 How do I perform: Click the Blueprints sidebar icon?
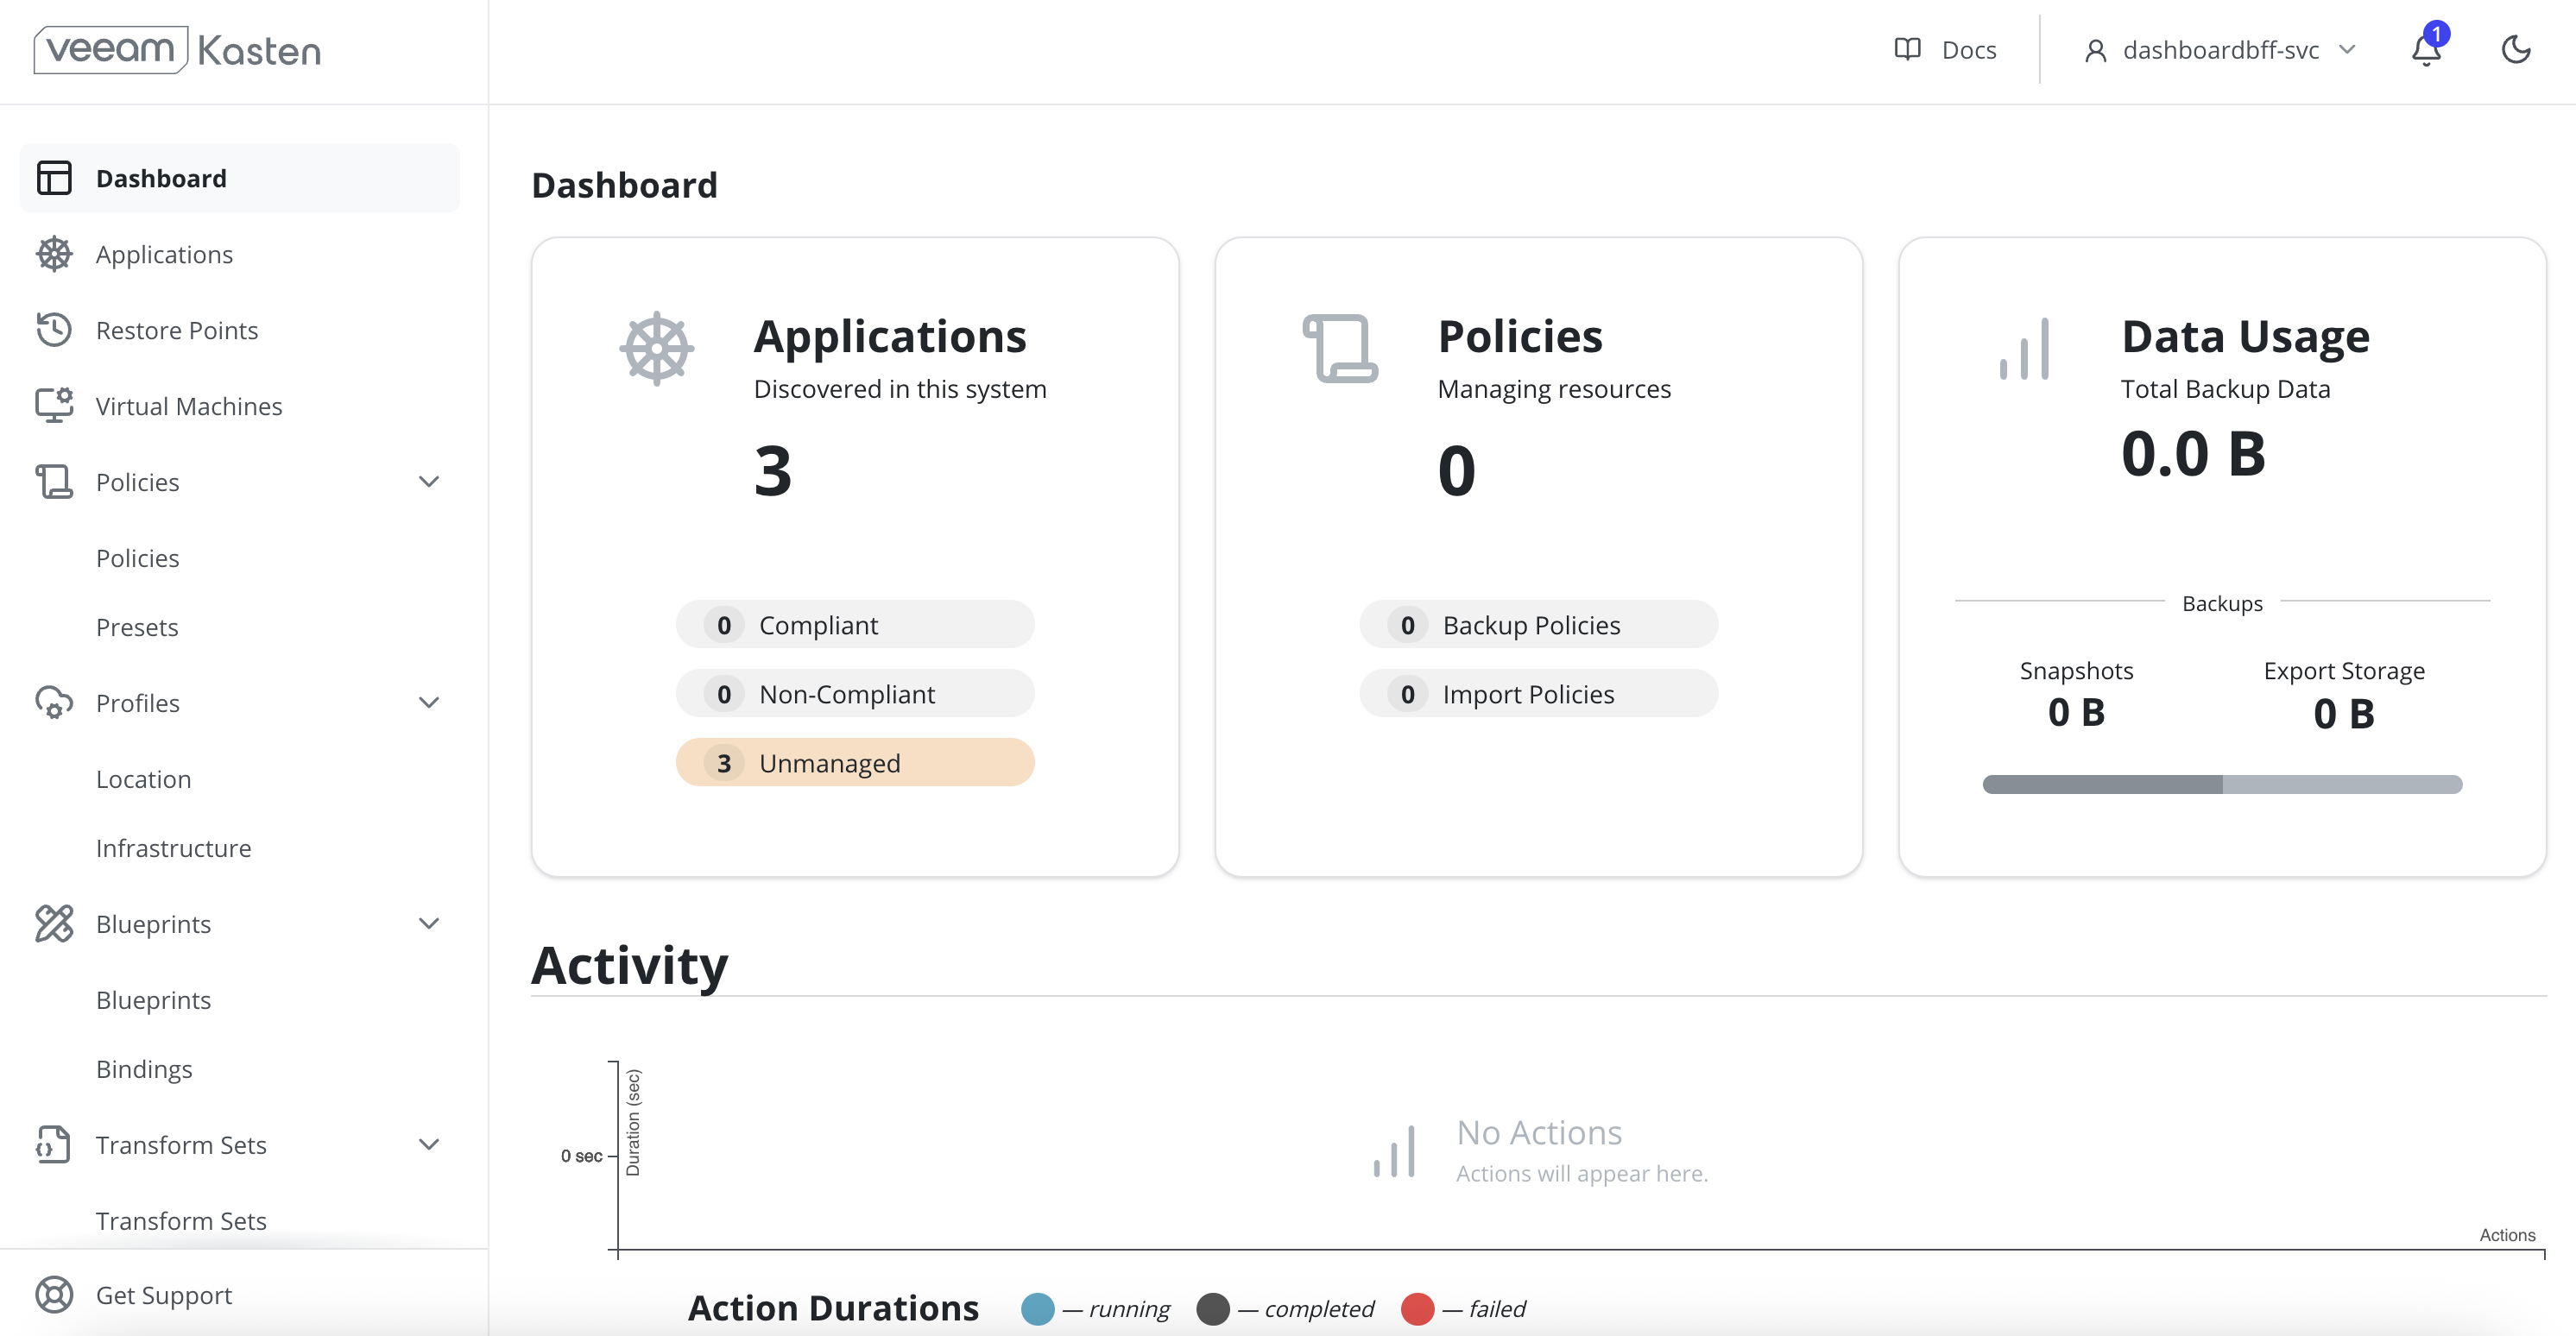[54, 924]
